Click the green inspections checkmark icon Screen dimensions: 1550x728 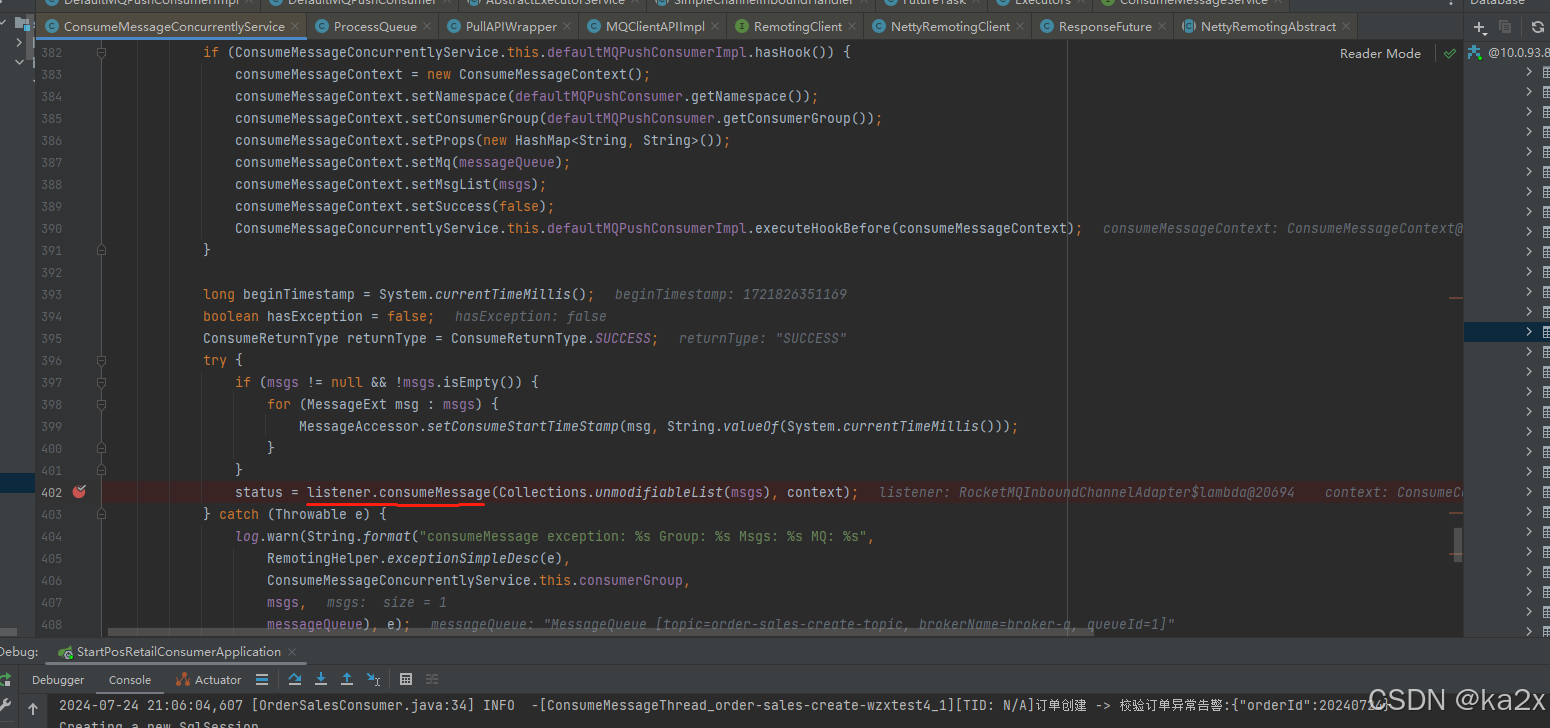pyautogui.click(x=1450, y=53)
